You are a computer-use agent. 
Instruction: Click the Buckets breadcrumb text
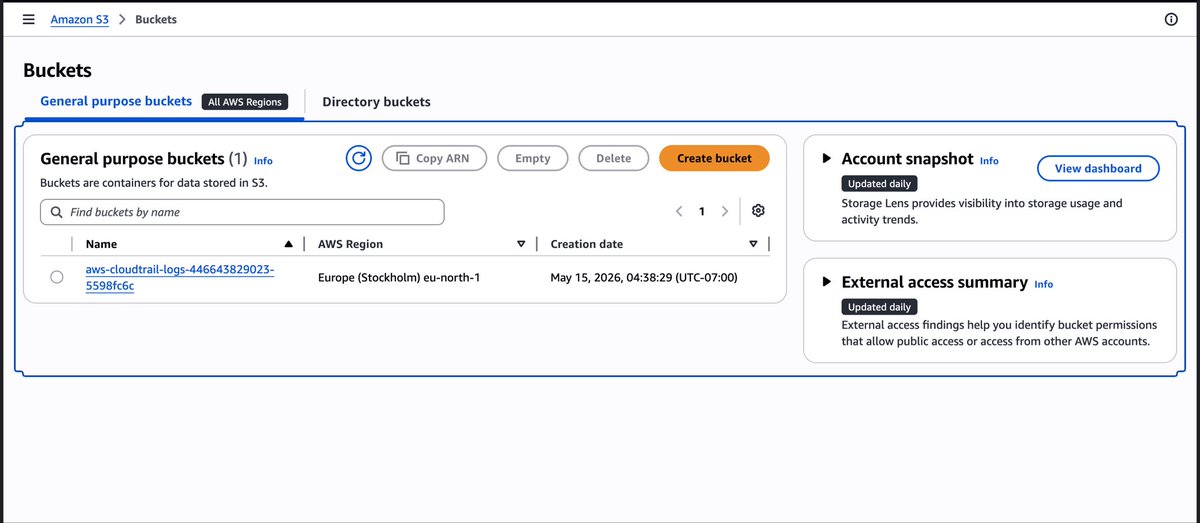156,19
